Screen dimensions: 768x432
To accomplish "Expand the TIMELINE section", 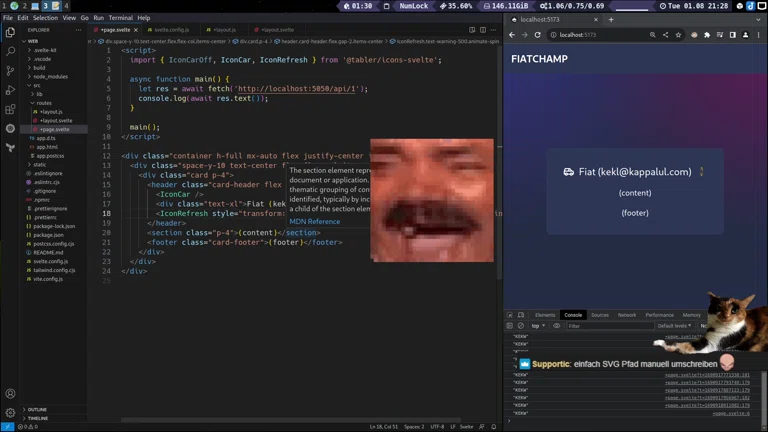I will (38, 418).
